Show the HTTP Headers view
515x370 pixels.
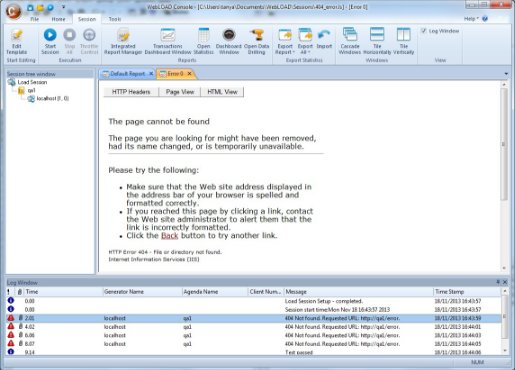click(131, 92)
